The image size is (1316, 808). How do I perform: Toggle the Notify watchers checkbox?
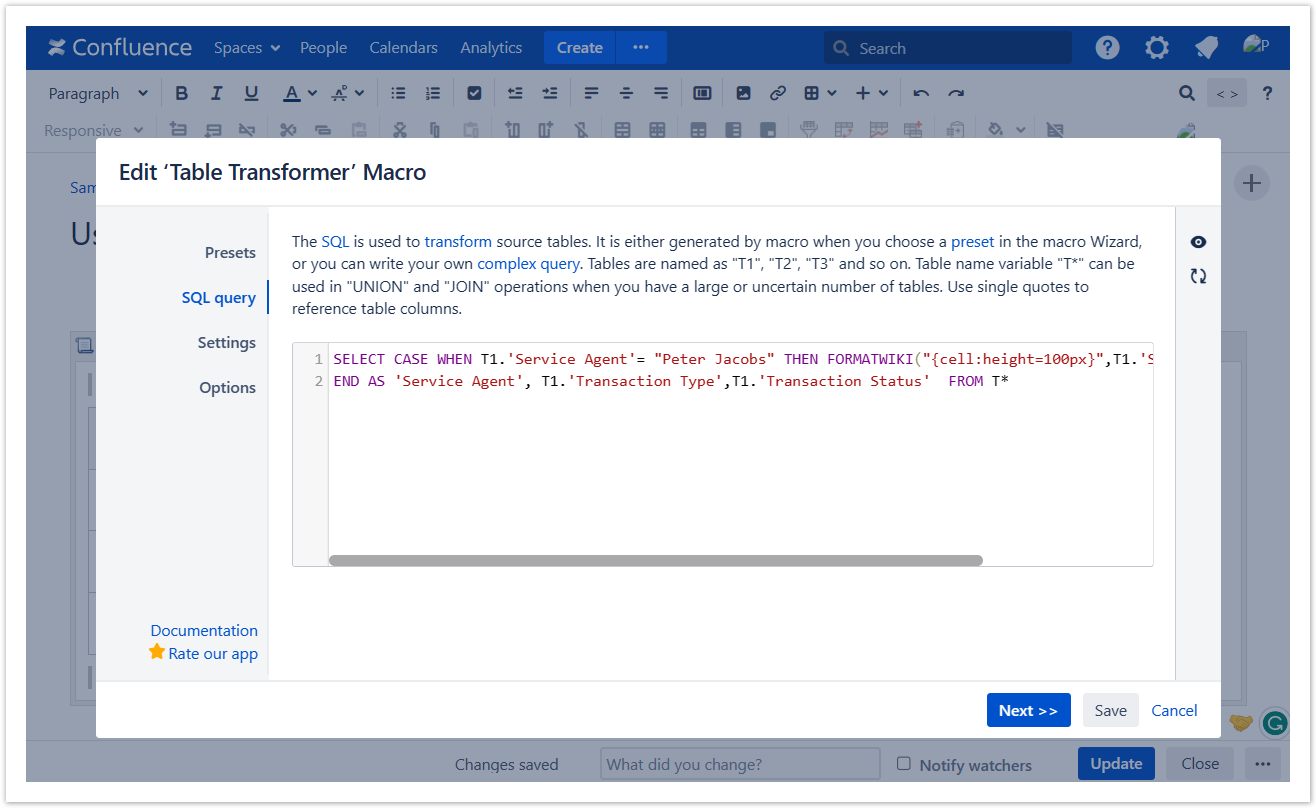[904, 763]
